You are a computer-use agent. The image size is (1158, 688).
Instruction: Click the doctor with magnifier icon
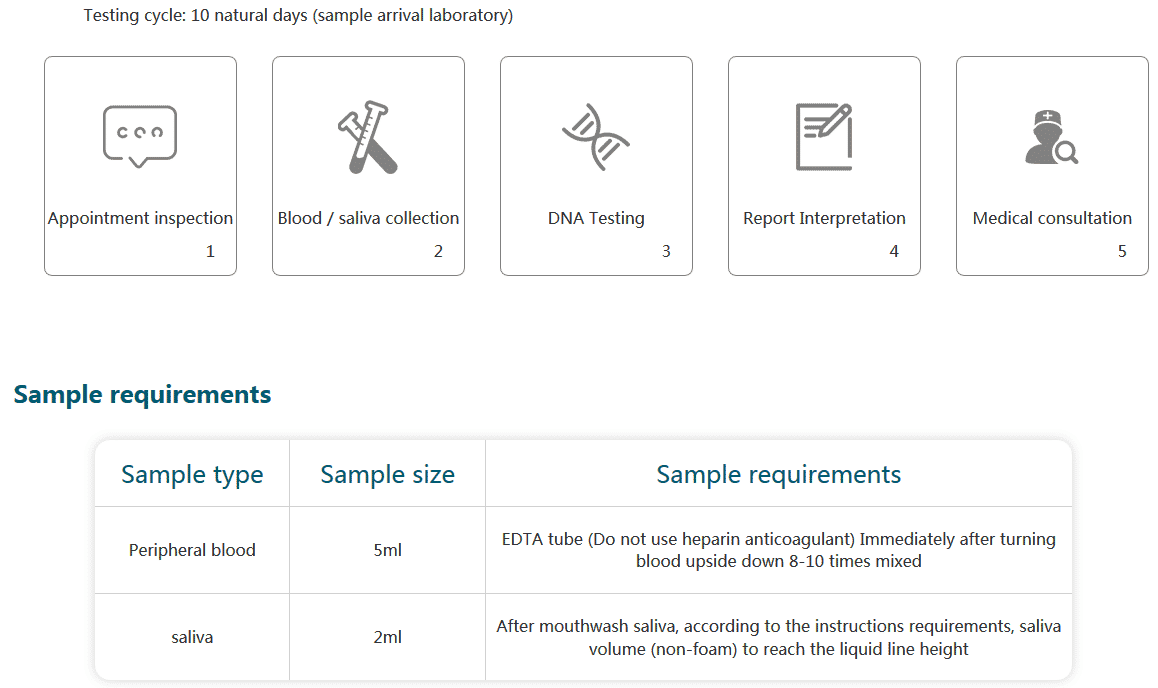1051,137
